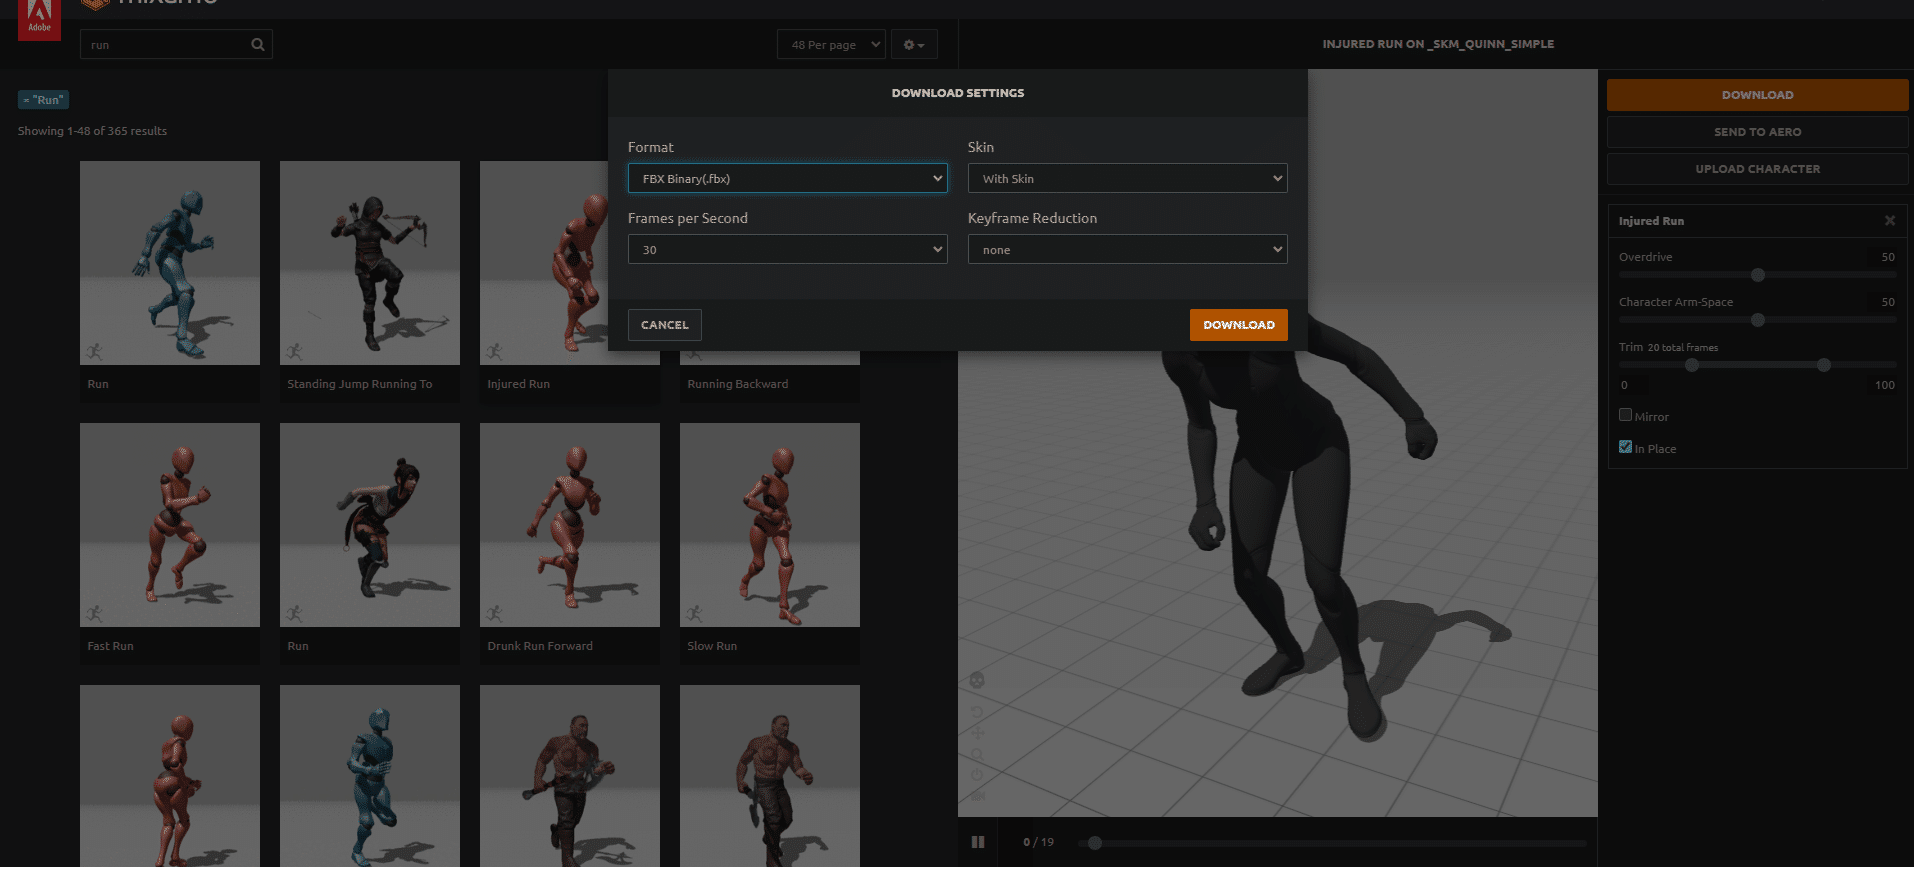
Task: Select the ninja Run animation thumbnail
Action: tap(370, 525)
